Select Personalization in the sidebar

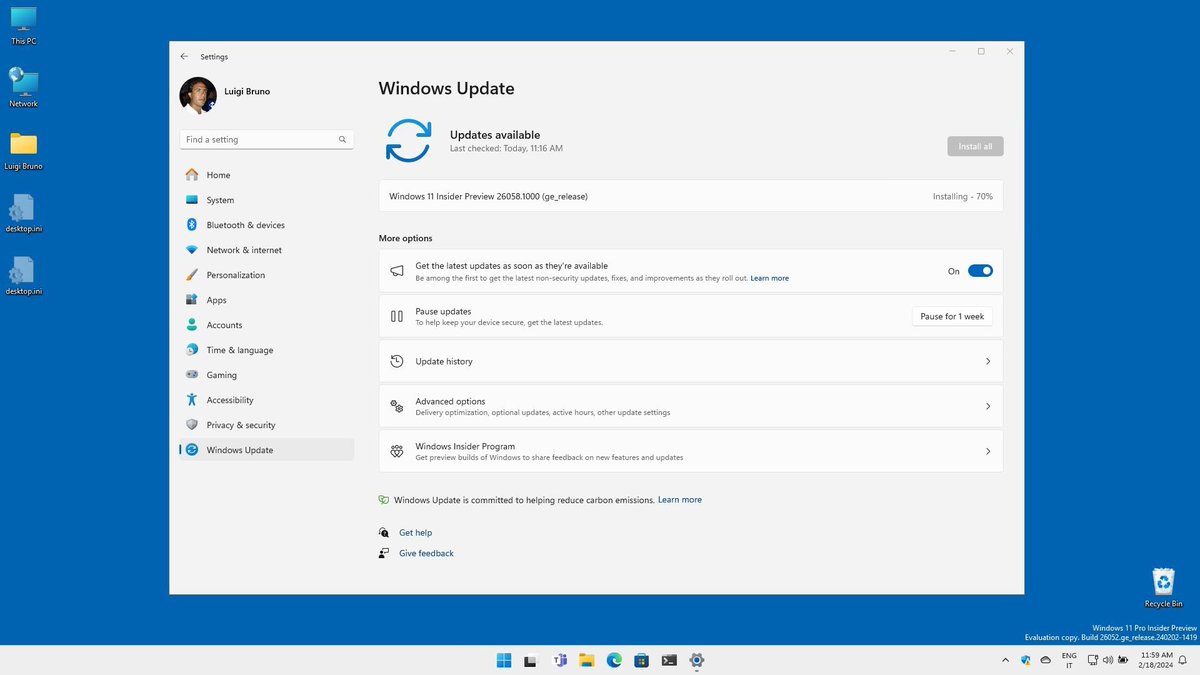[266, 275]
